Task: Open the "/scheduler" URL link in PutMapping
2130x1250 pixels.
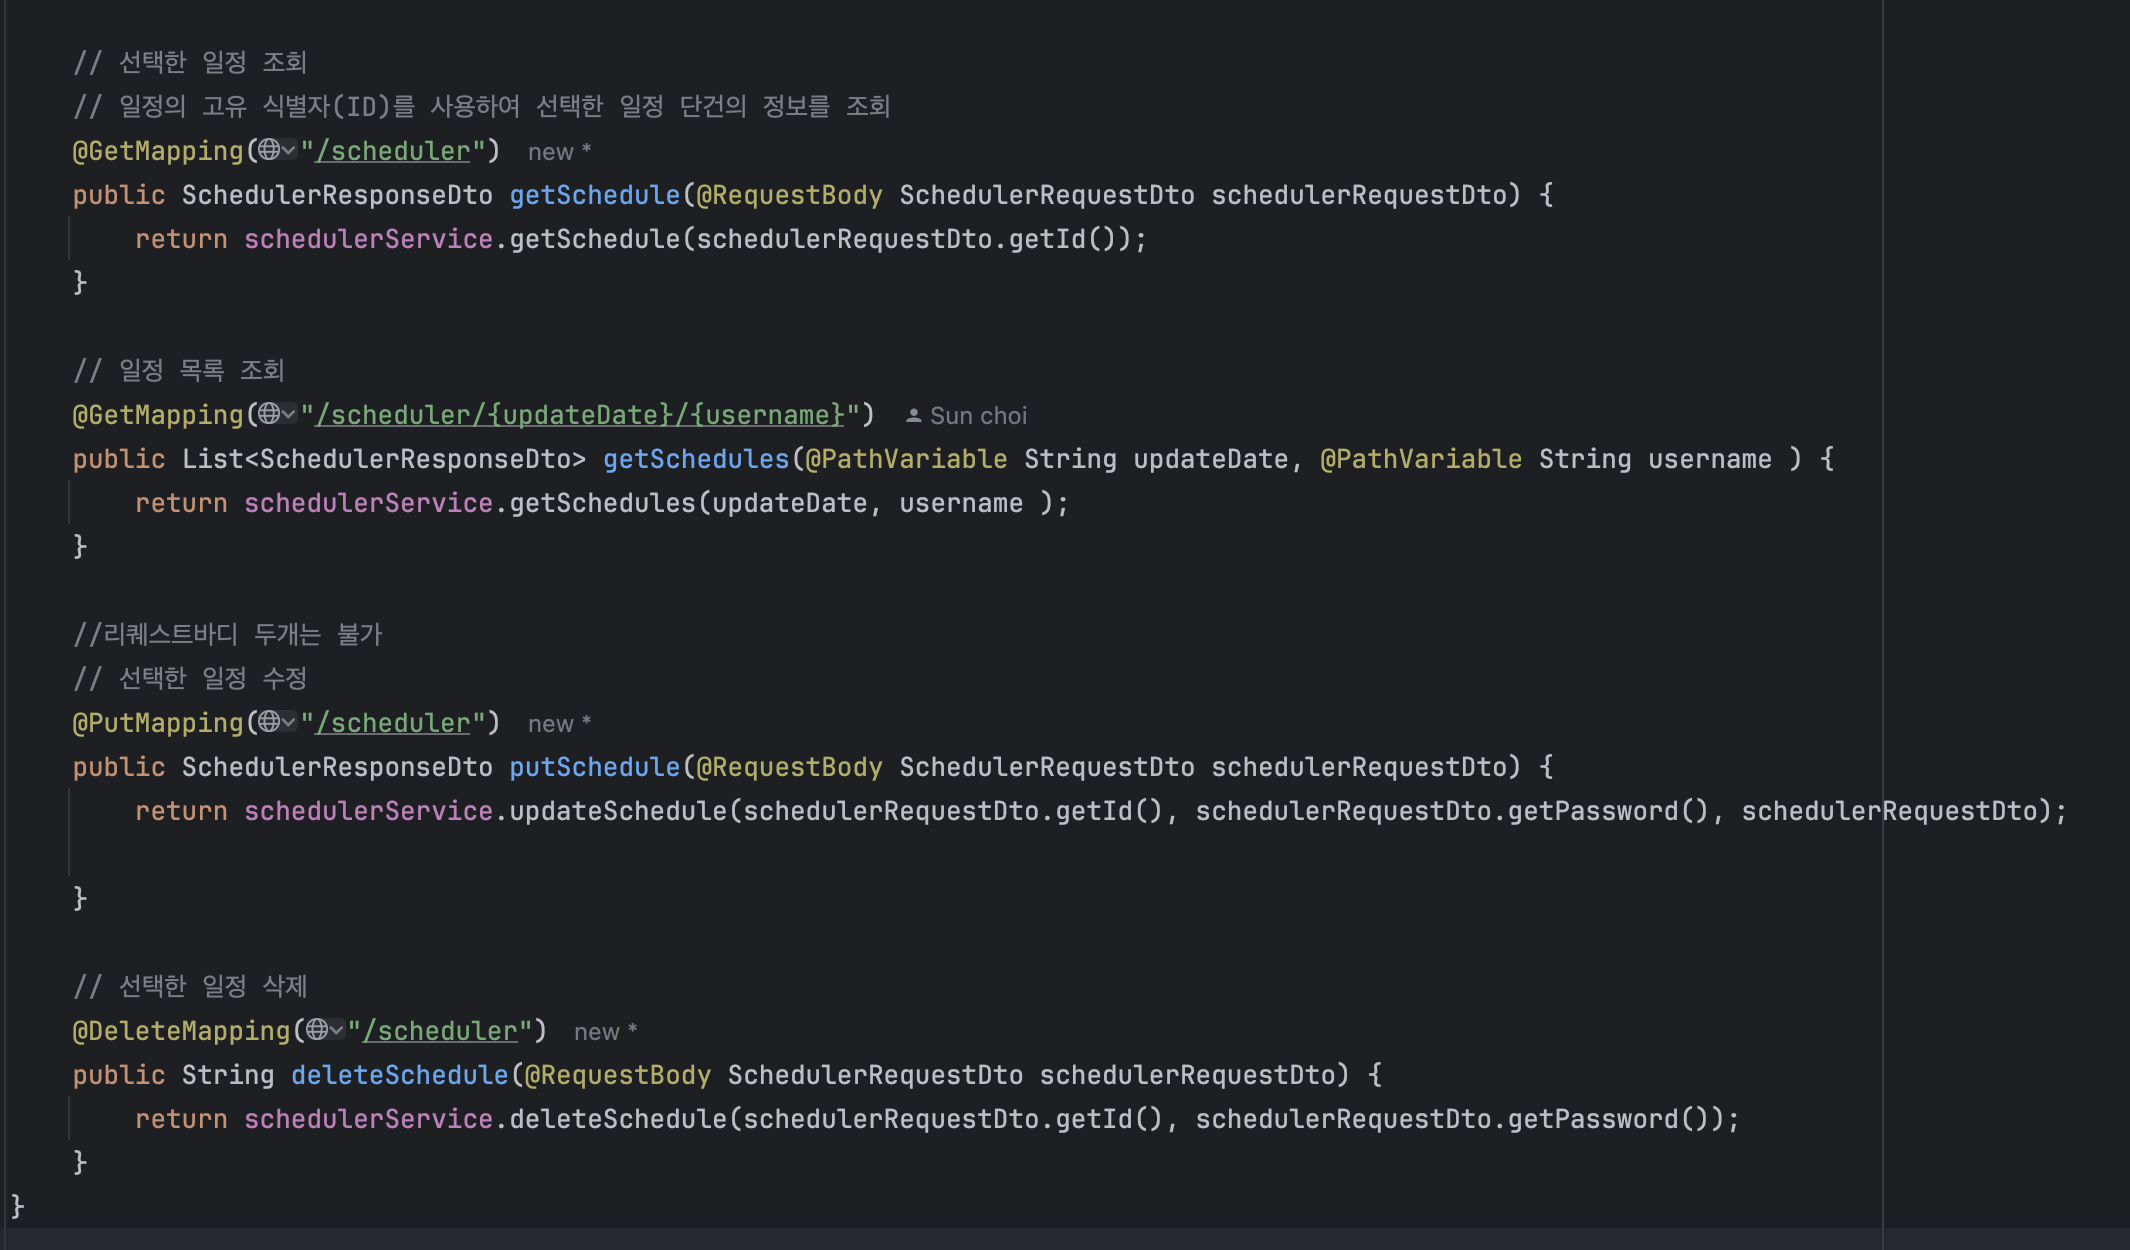Action: tap(393, 723)
